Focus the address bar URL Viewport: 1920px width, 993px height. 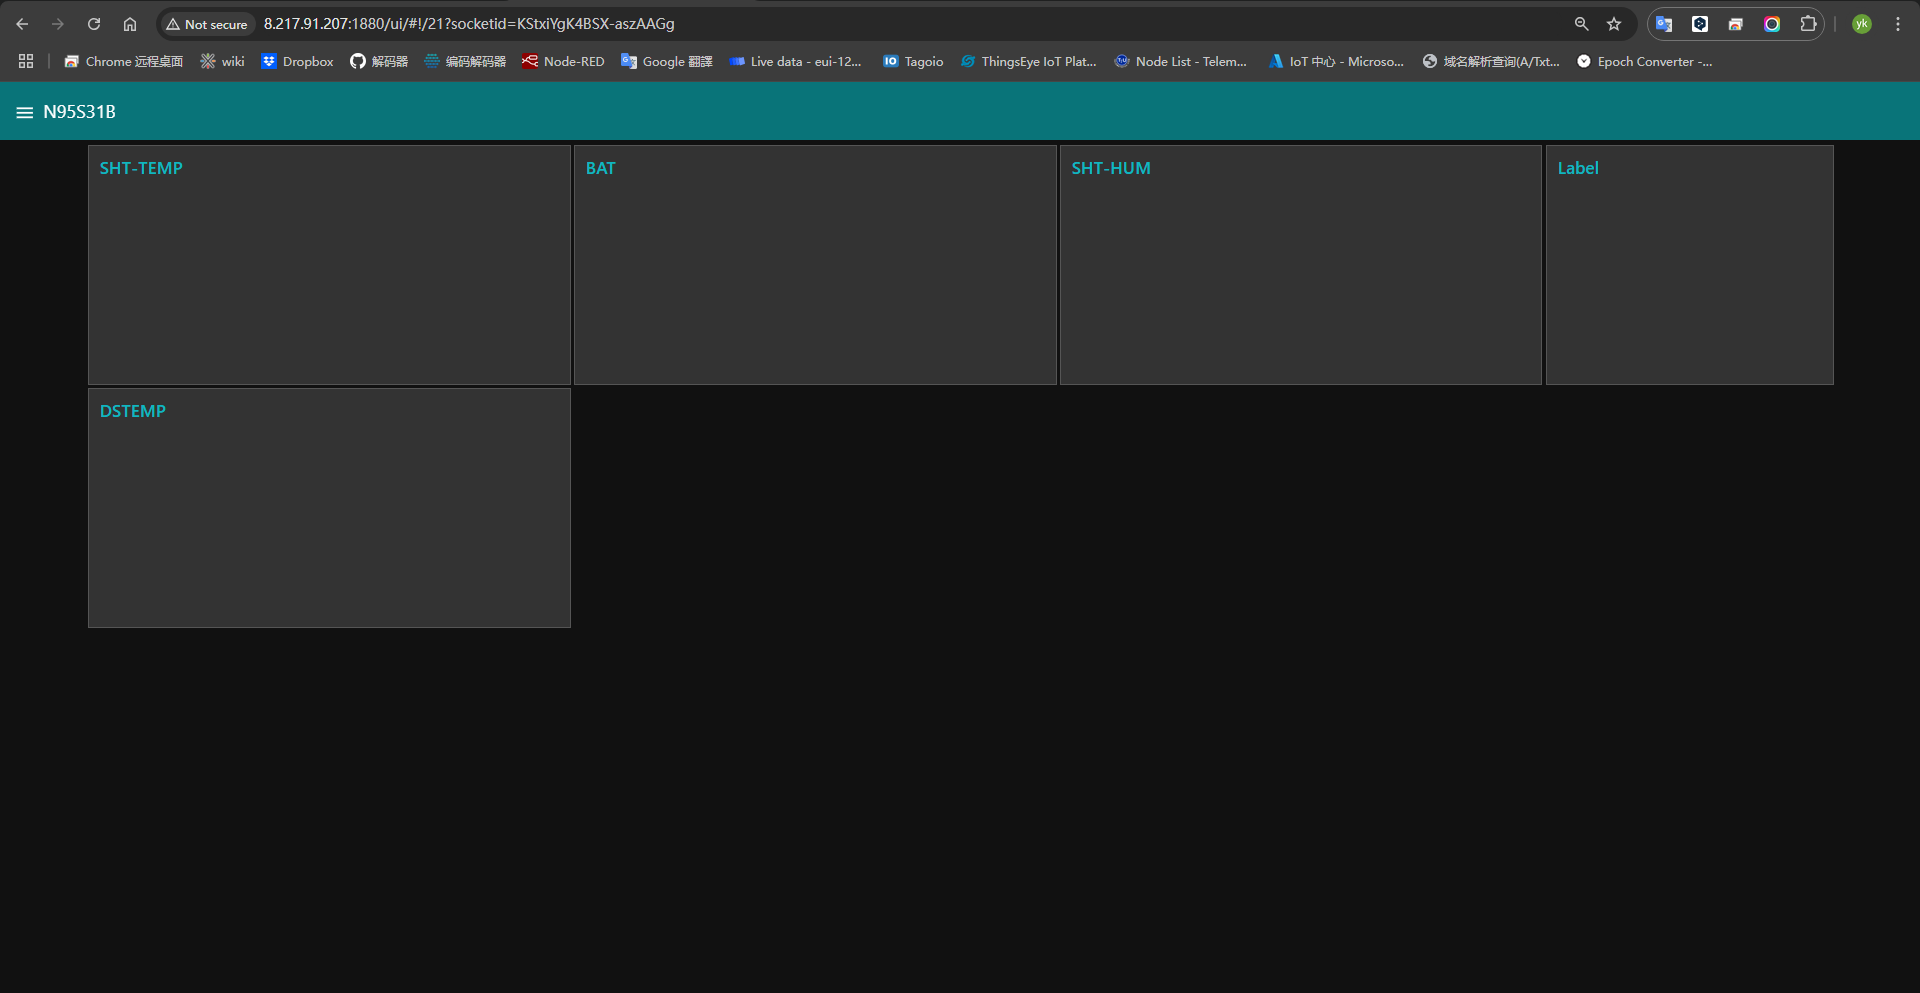[x=469, y=24]
